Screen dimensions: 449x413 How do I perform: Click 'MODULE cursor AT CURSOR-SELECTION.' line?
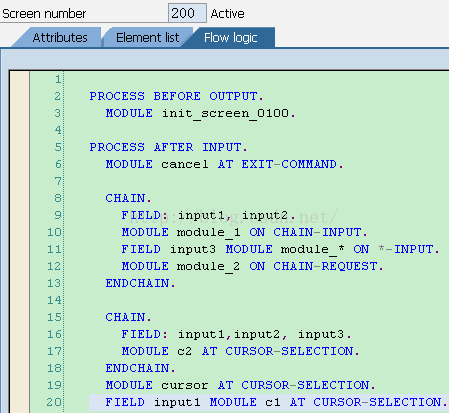240,385
